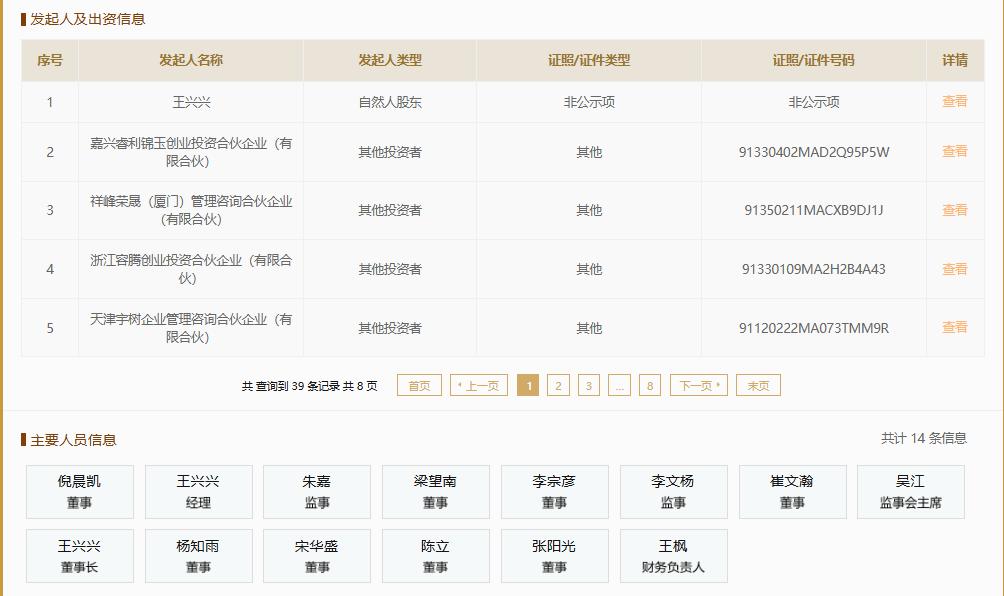The width and height of the screenshot is (1004, 596).
Task: Open 查看 for 浙江容腾创业投资合伙企业
Action: (954, 269)
